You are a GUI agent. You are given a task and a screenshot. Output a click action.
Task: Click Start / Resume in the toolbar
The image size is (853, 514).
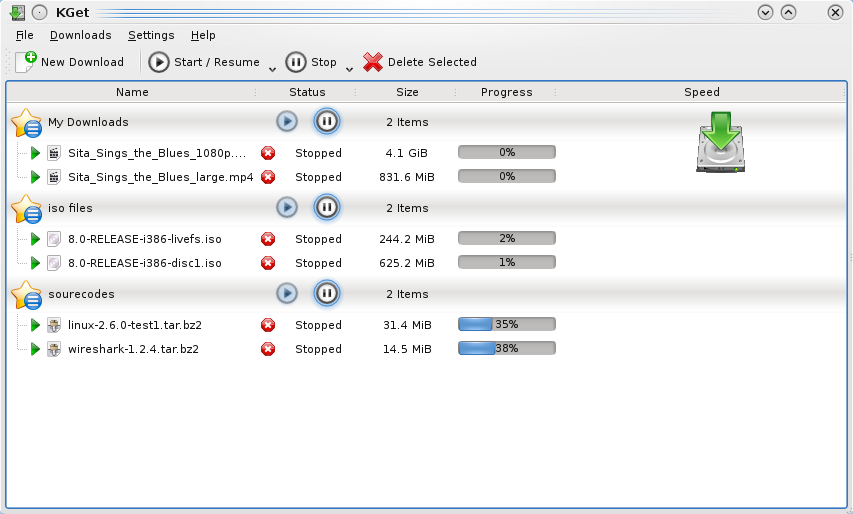point(204,62)
